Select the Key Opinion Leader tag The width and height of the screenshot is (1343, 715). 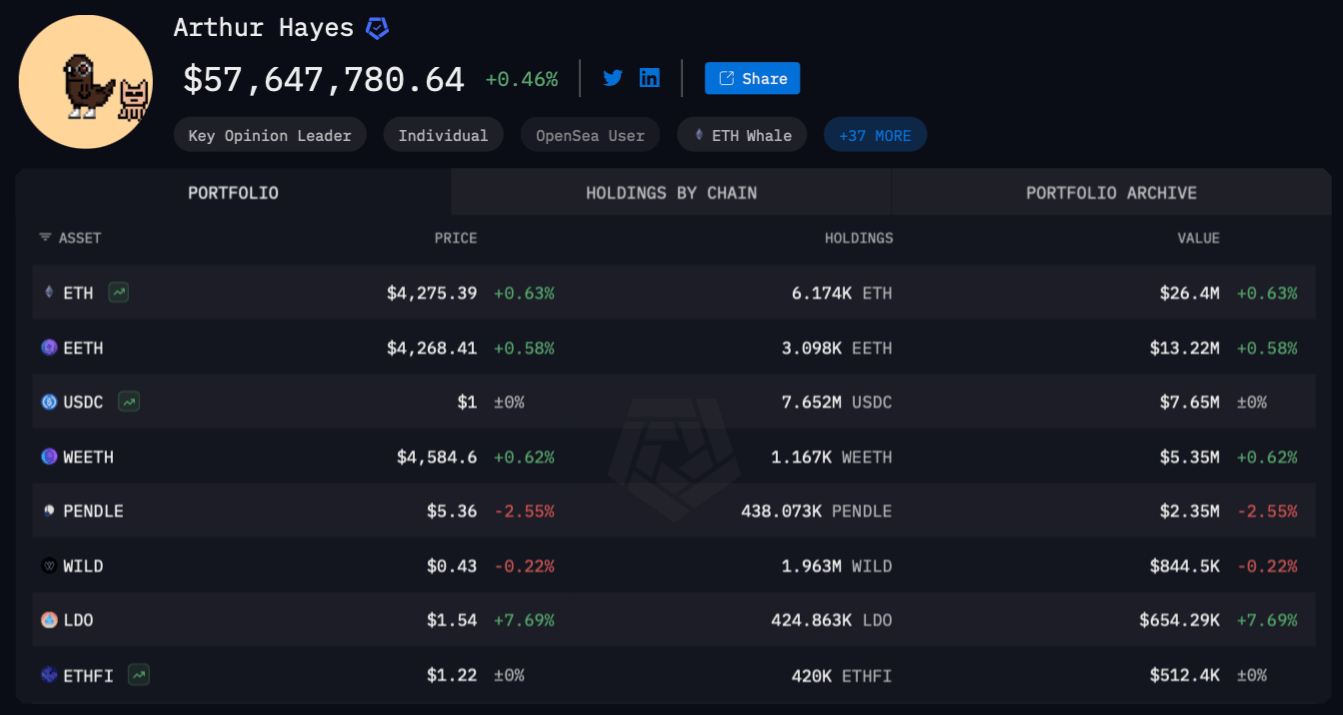[270, 135]
